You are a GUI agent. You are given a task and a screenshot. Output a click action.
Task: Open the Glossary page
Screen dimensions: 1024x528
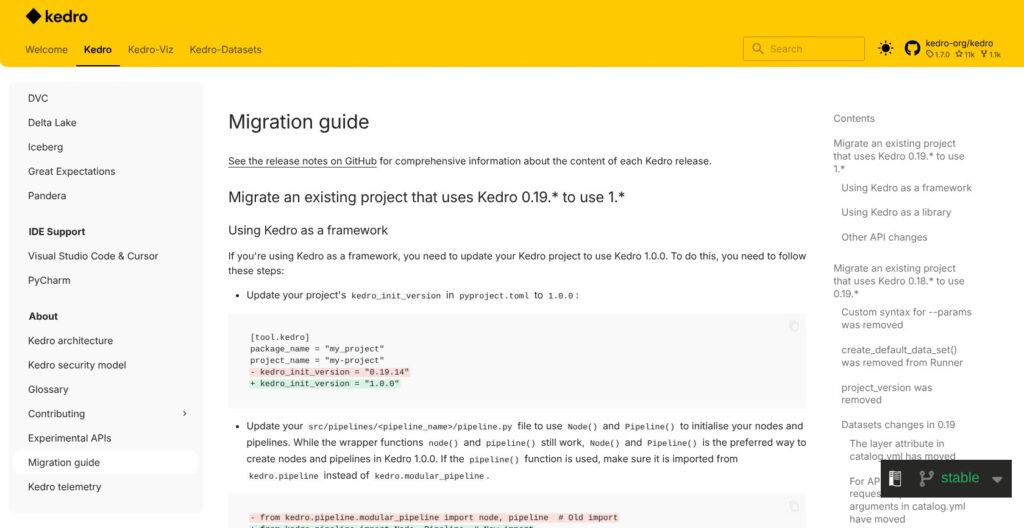(48, 389)
